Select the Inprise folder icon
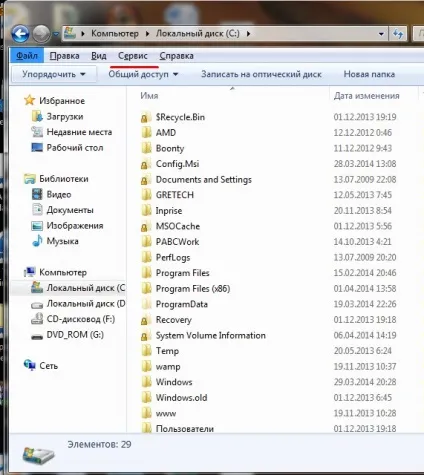424x475 pixels. click(146, 211)
